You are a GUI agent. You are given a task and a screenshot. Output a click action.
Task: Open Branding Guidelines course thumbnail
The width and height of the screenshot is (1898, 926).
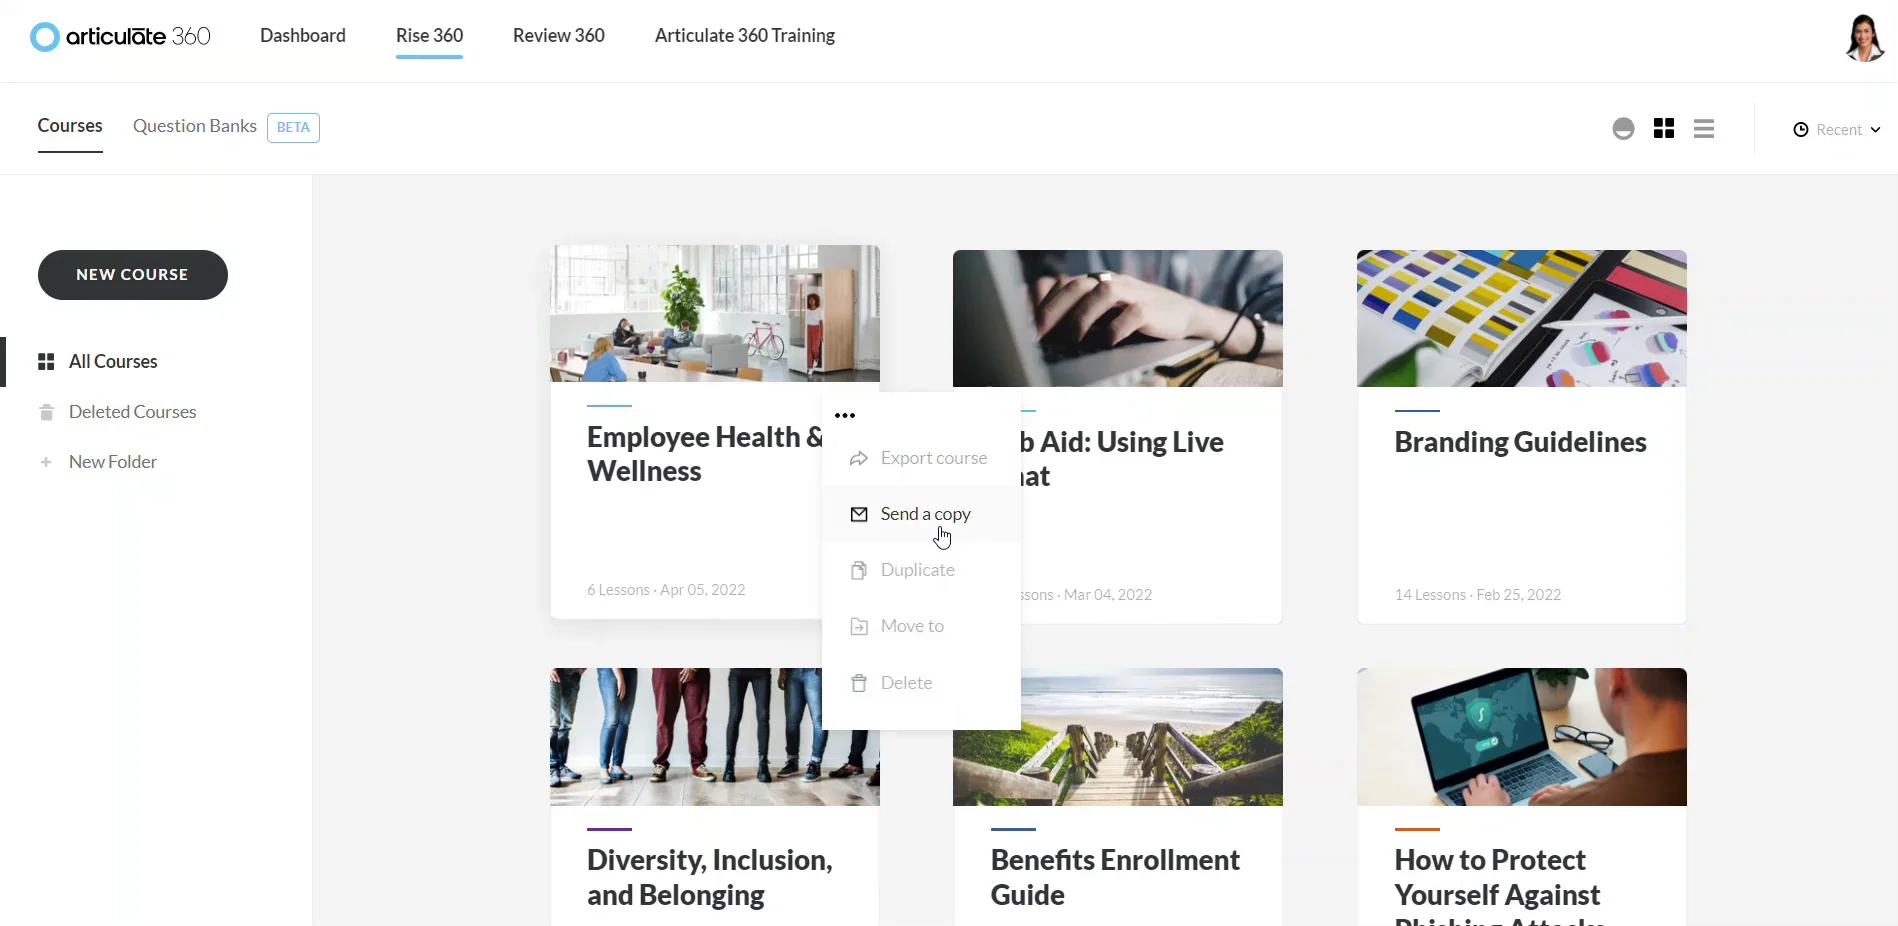tap(1521, 318)
